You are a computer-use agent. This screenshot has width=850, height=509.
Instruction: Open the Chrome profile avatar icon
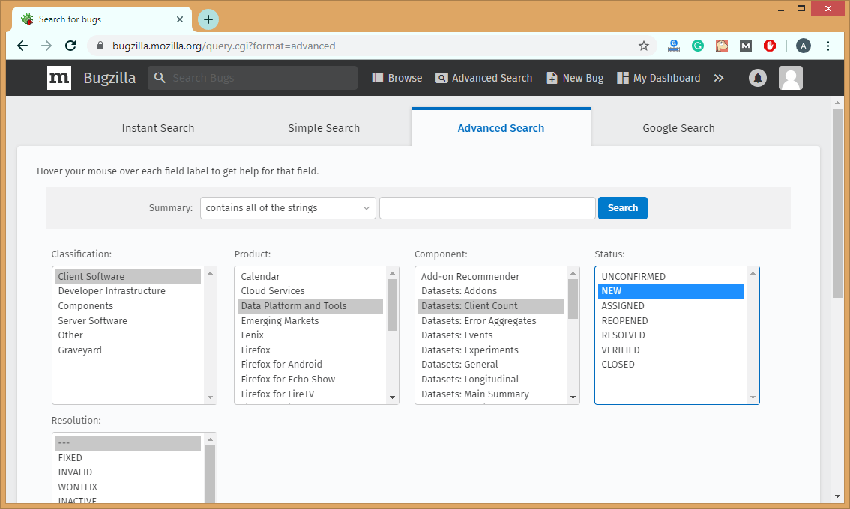(x=803, y=46)
